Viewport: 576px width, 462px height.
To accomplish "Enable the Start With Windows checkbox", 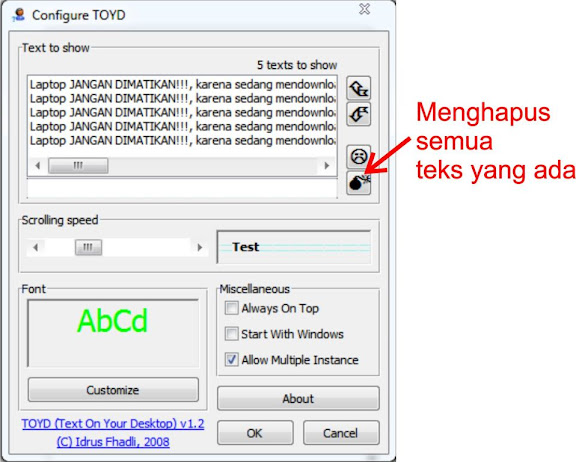I will coord(231,334).
